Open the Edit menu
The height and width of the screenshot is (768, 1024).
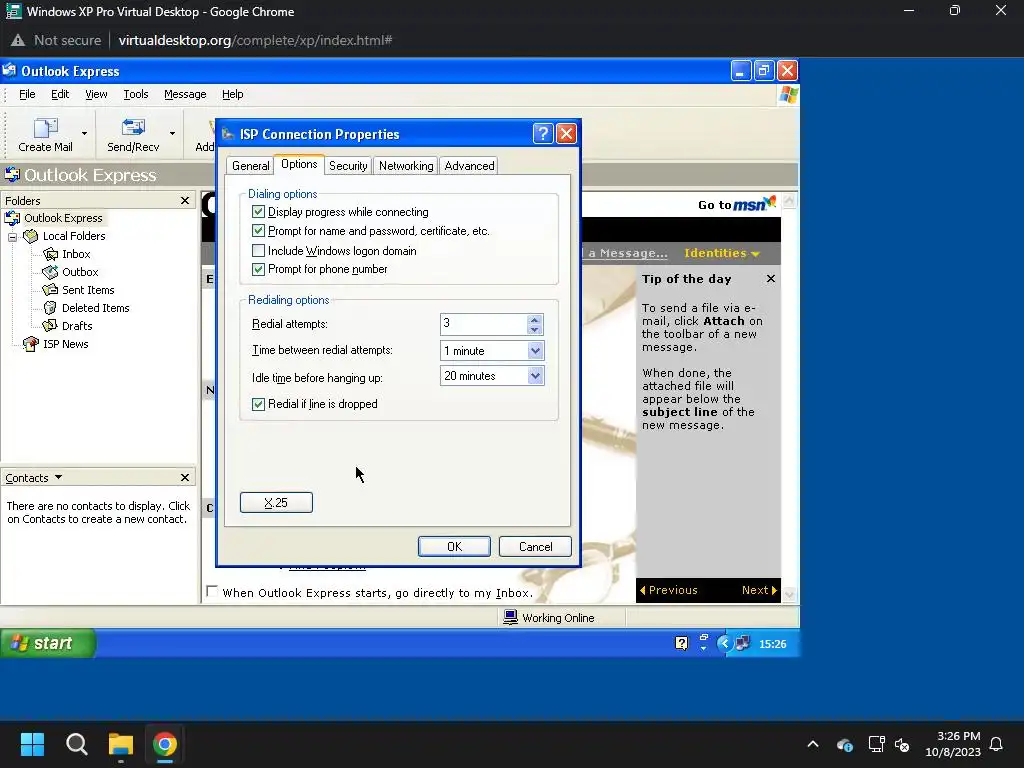tap(60, 94)
